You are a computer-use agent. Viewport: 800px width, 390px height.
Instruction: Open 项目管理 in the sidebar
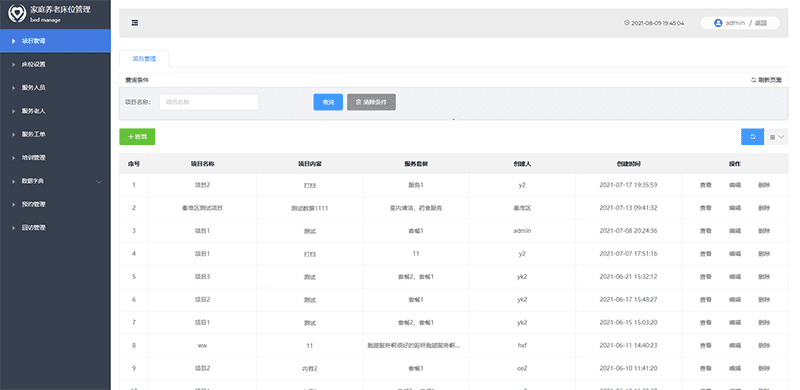pyautogui.click(x=55, y=41)
